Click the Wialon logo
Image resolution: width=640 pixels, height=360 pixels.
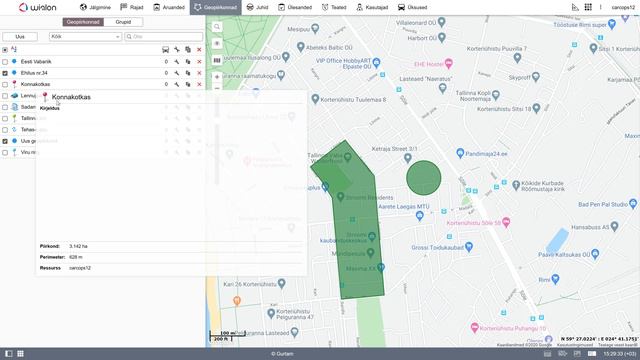37,7
